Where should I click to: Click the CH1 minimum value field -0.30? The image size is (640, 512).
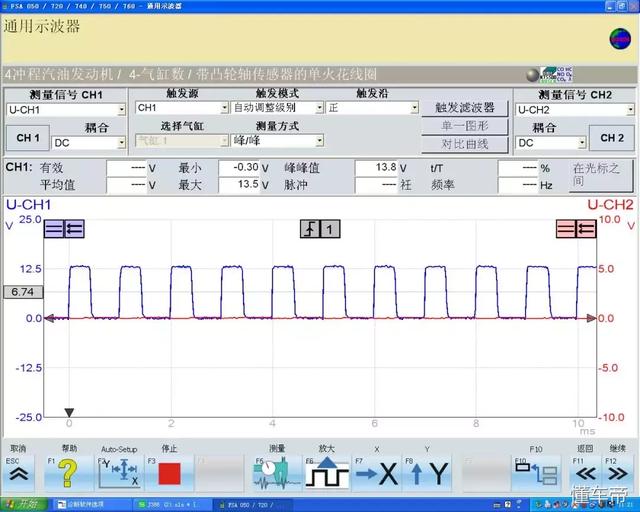click(x=239, y=167)
